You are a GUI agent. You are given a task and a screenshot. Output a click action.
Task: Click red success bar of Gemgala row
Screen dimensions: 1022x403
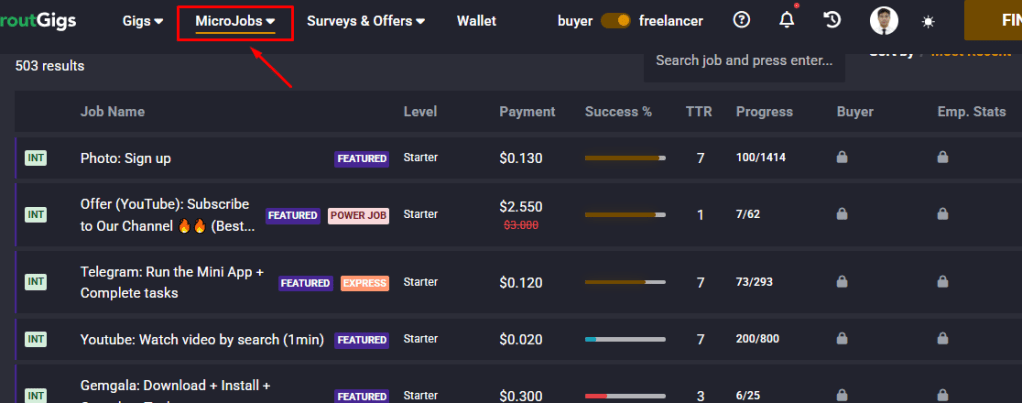pos(625,396)
